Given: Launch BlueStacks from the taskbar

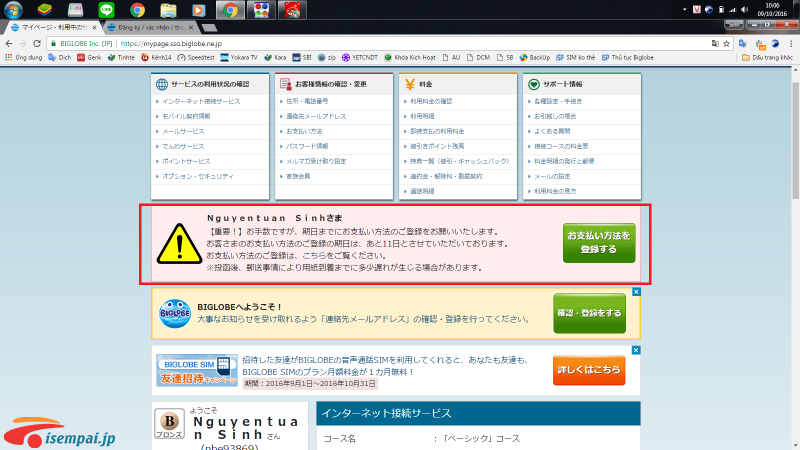Looking at the screenshot, I should (45, 10).
